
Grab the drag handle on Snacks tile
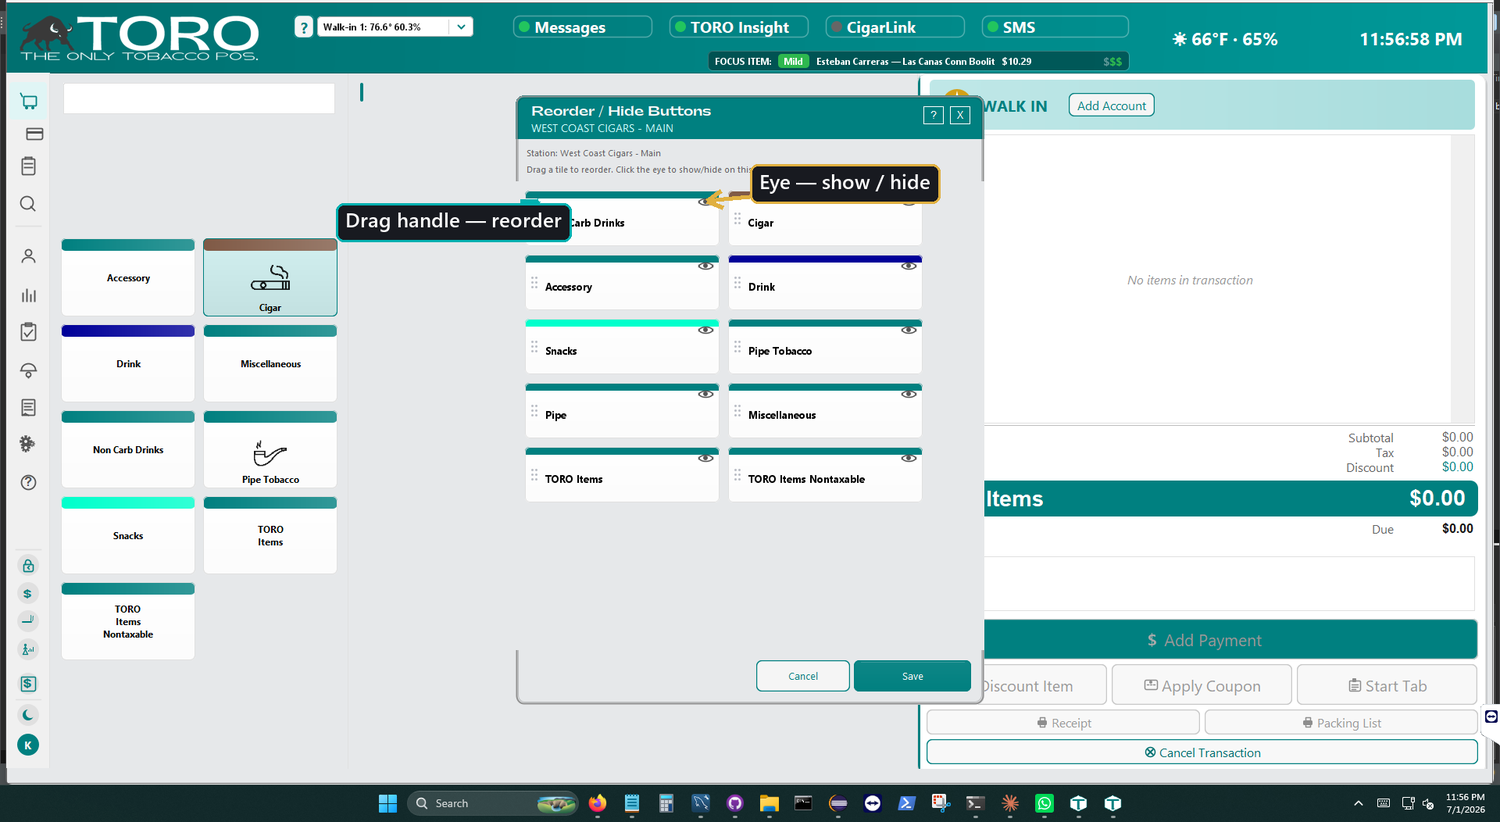coord(534,348)
